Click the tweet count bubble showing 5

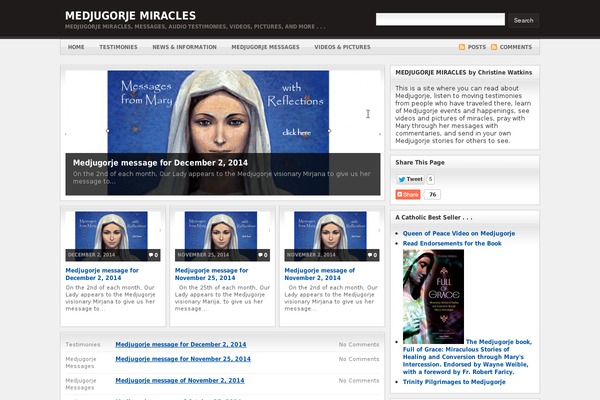430,179
